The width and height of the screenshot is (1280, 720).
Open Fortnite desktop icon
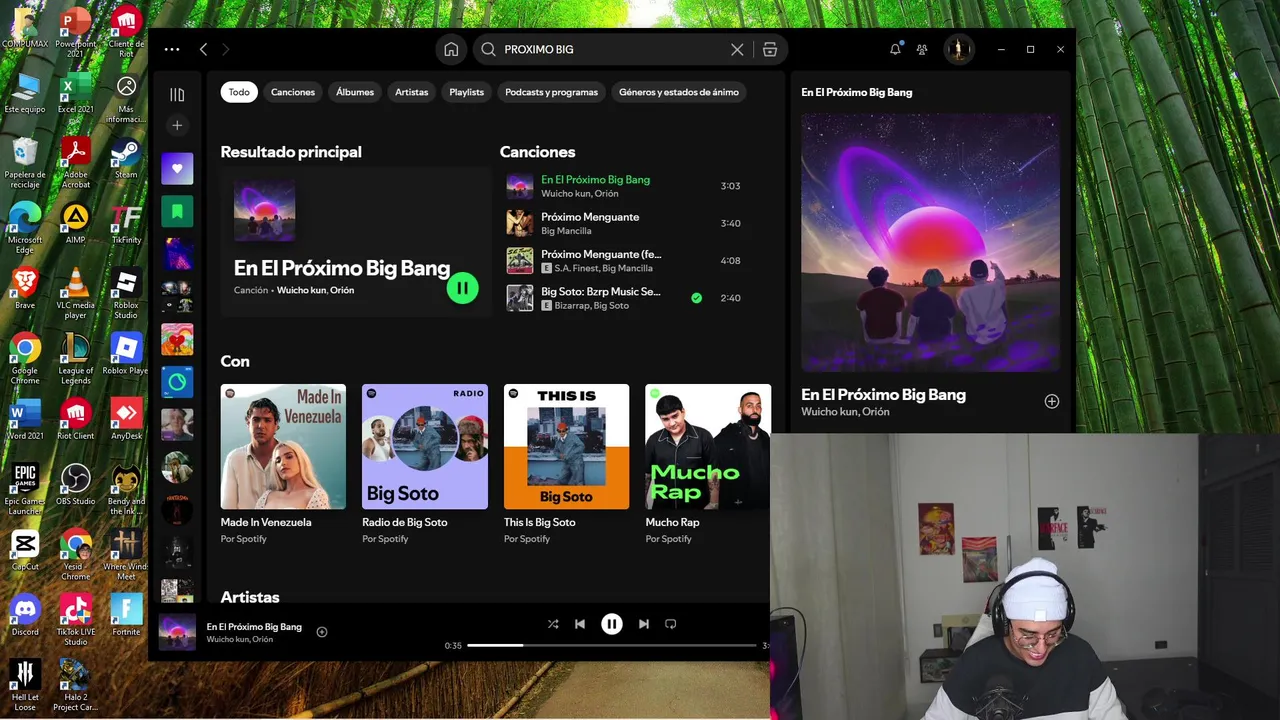pyautogui.click(x=126, y=615)
